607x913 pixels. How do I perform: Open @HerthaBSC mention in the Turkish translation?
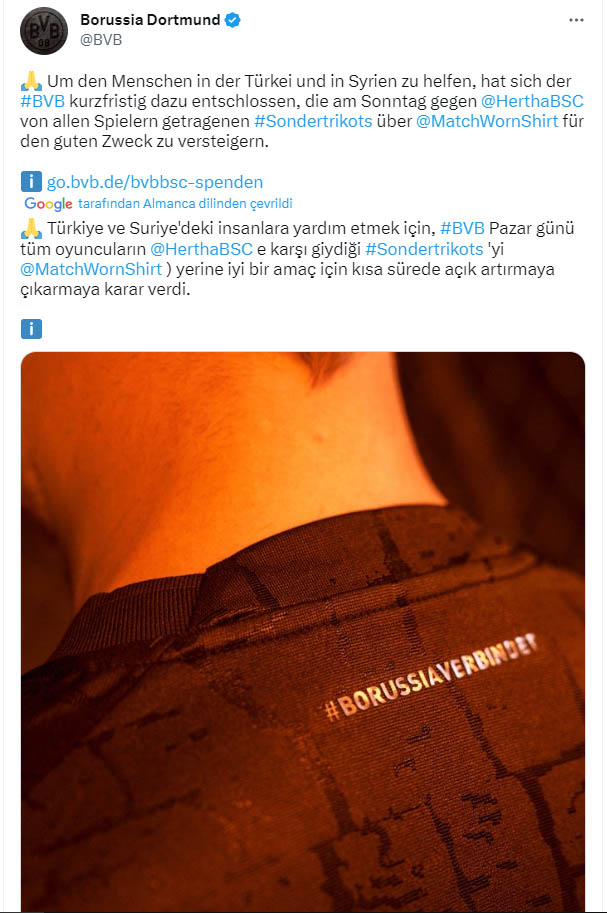tap(202, 249)
